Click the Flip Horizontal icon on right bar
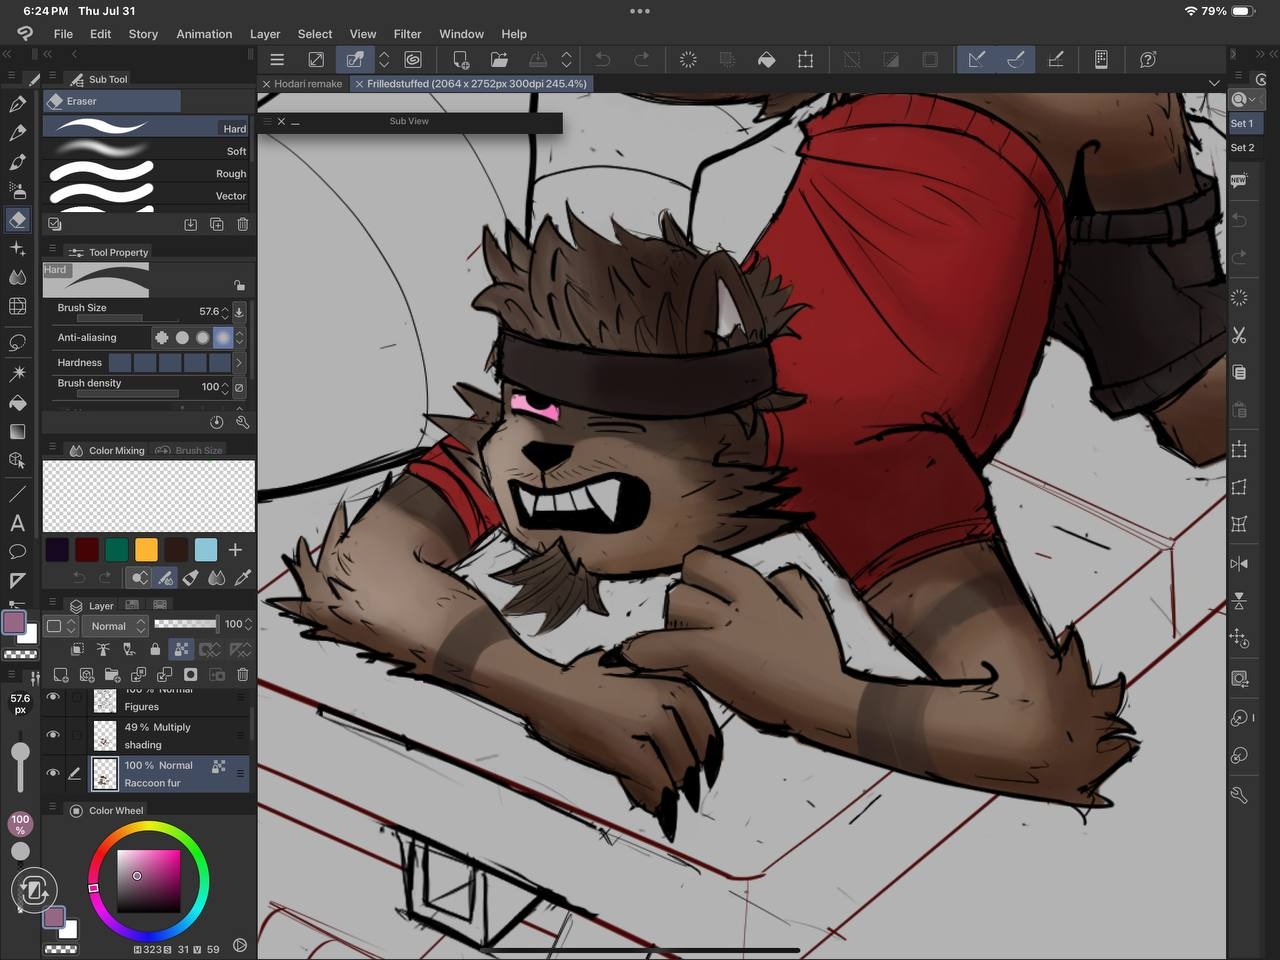The image size is (1280, 960). tap(1239, 564)
